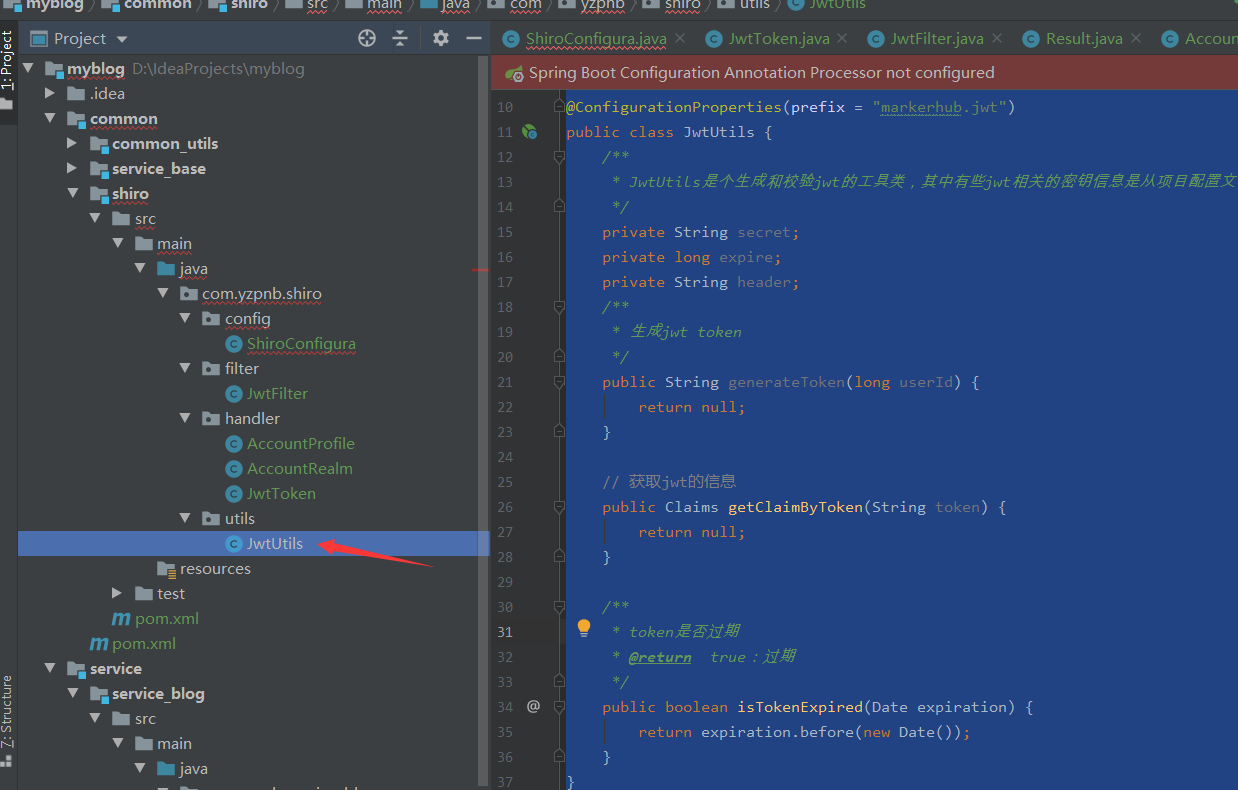Click the yellow bookmark icon beside line 31
Image resolution: width=1238 pixels, height=790 pixels.
(x=584, y=630)
